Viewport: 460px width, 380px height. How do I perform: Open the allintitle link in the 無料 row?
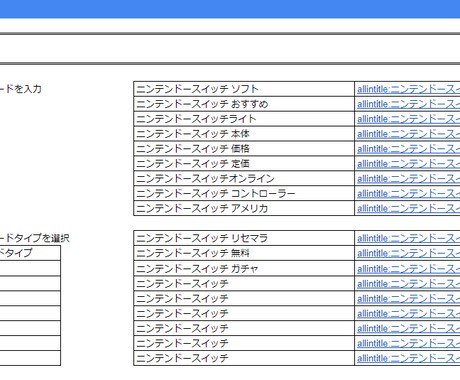point(408,254)
